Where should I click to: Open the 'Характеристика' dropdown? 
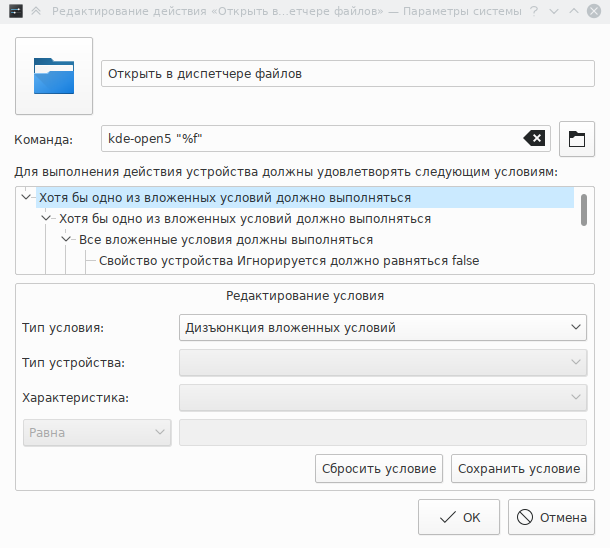(382, 397)
